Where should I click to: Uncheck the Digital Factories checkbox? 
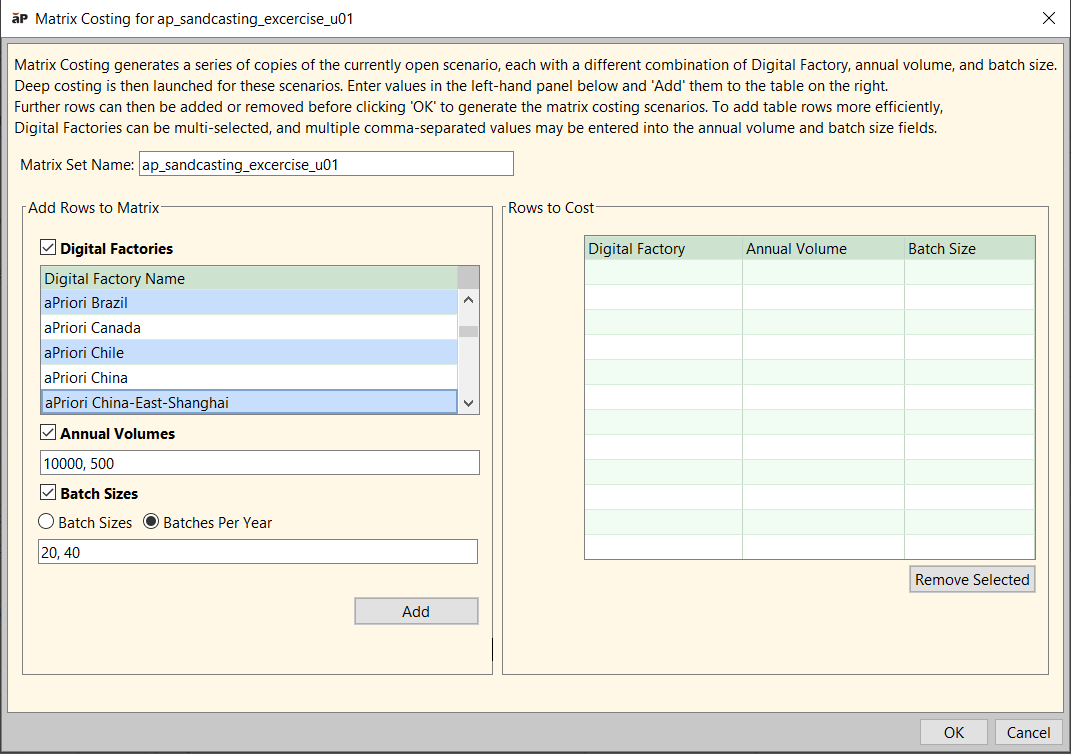point(48,248)
